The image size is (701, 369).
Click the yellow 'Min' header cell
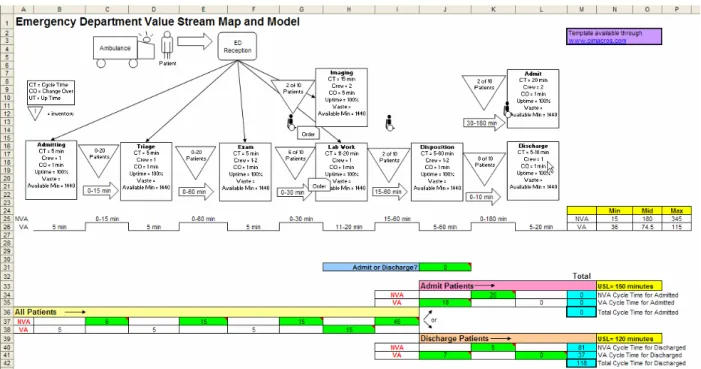[614, 211]
